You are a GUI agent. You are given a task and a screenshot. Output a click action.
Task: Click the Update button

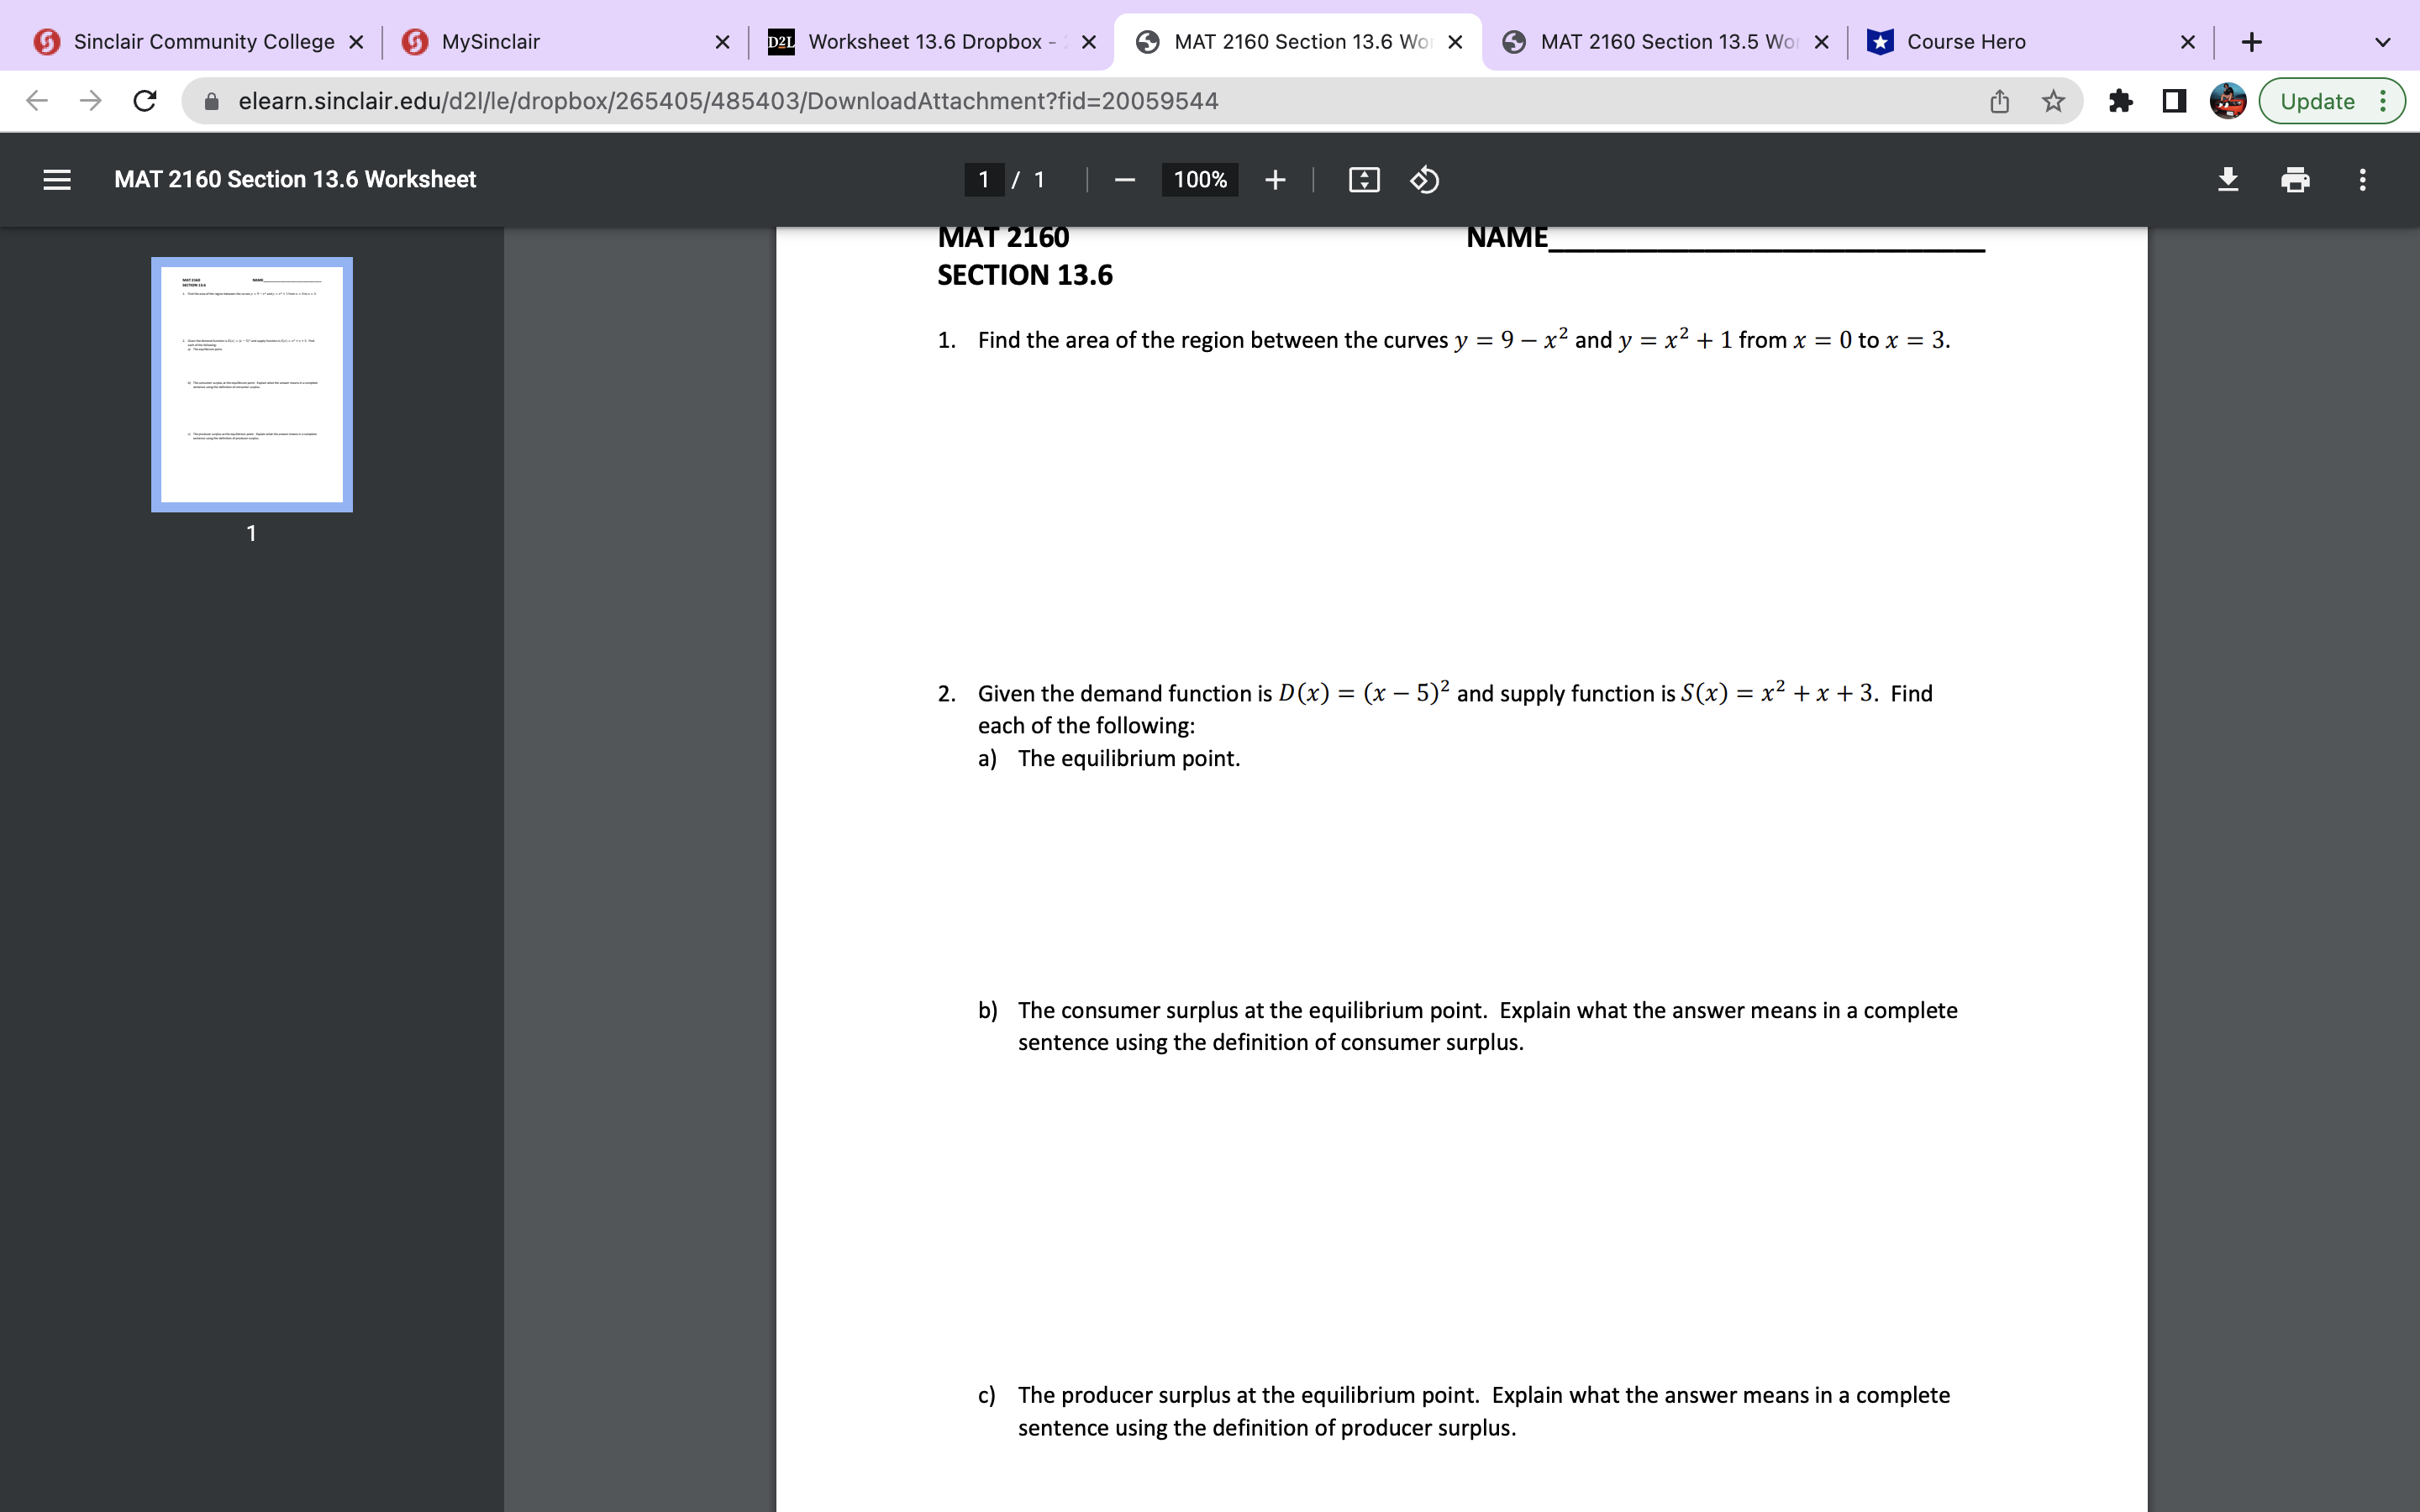(x=2318, y=101)
